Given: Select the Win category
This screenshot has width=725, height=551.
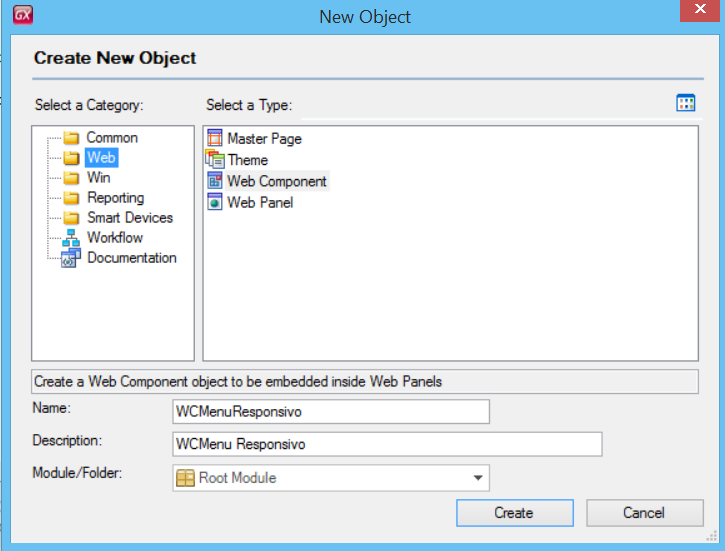Looking at the screenshot, I should pyautogui.click(x=98, y=178).
